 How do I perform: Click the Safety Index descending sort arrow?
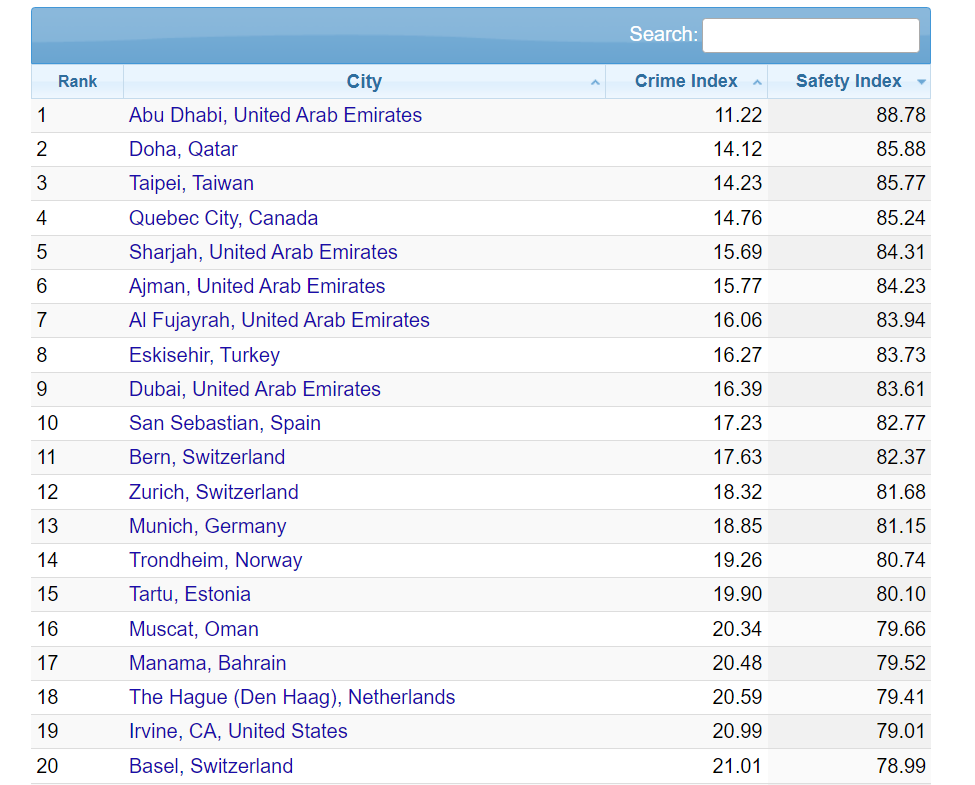921,82
